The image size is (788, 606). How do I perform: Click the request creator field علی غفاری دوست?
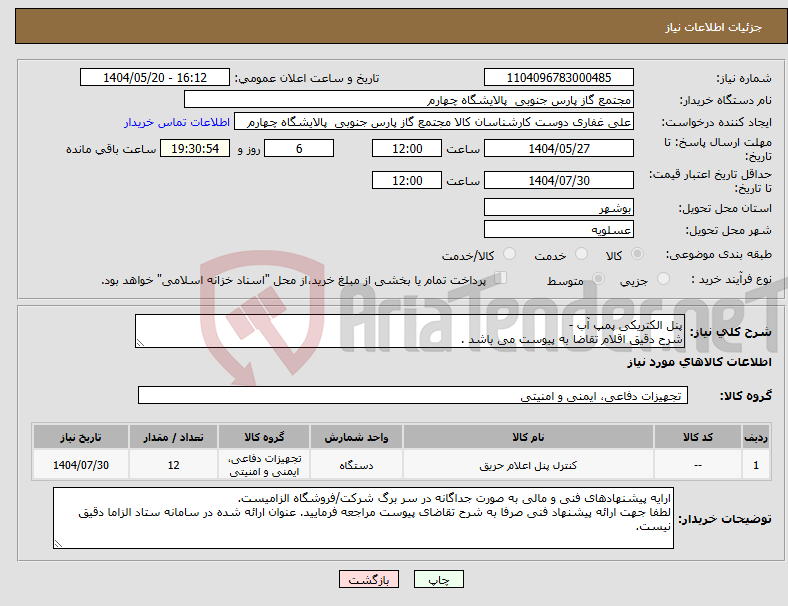[x=434, y=122]
